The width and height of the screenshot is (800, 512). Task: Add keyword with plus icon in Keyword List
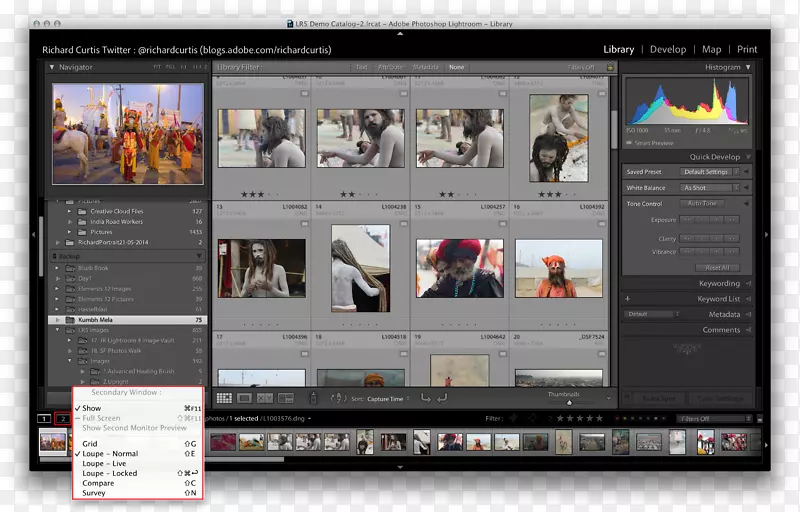[627, 299]
